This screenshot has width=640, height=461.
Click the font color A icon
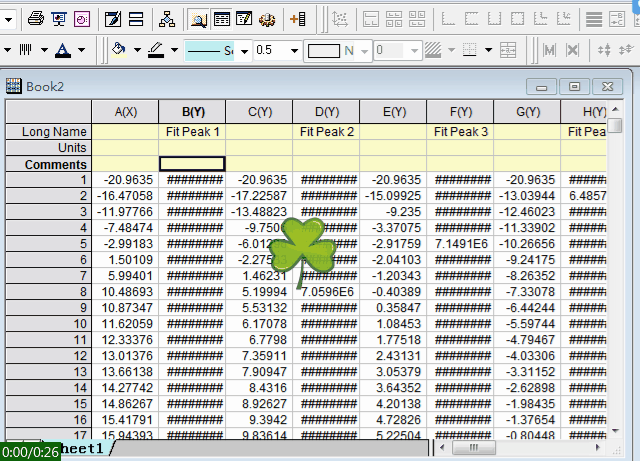click(x=63, y=50)
